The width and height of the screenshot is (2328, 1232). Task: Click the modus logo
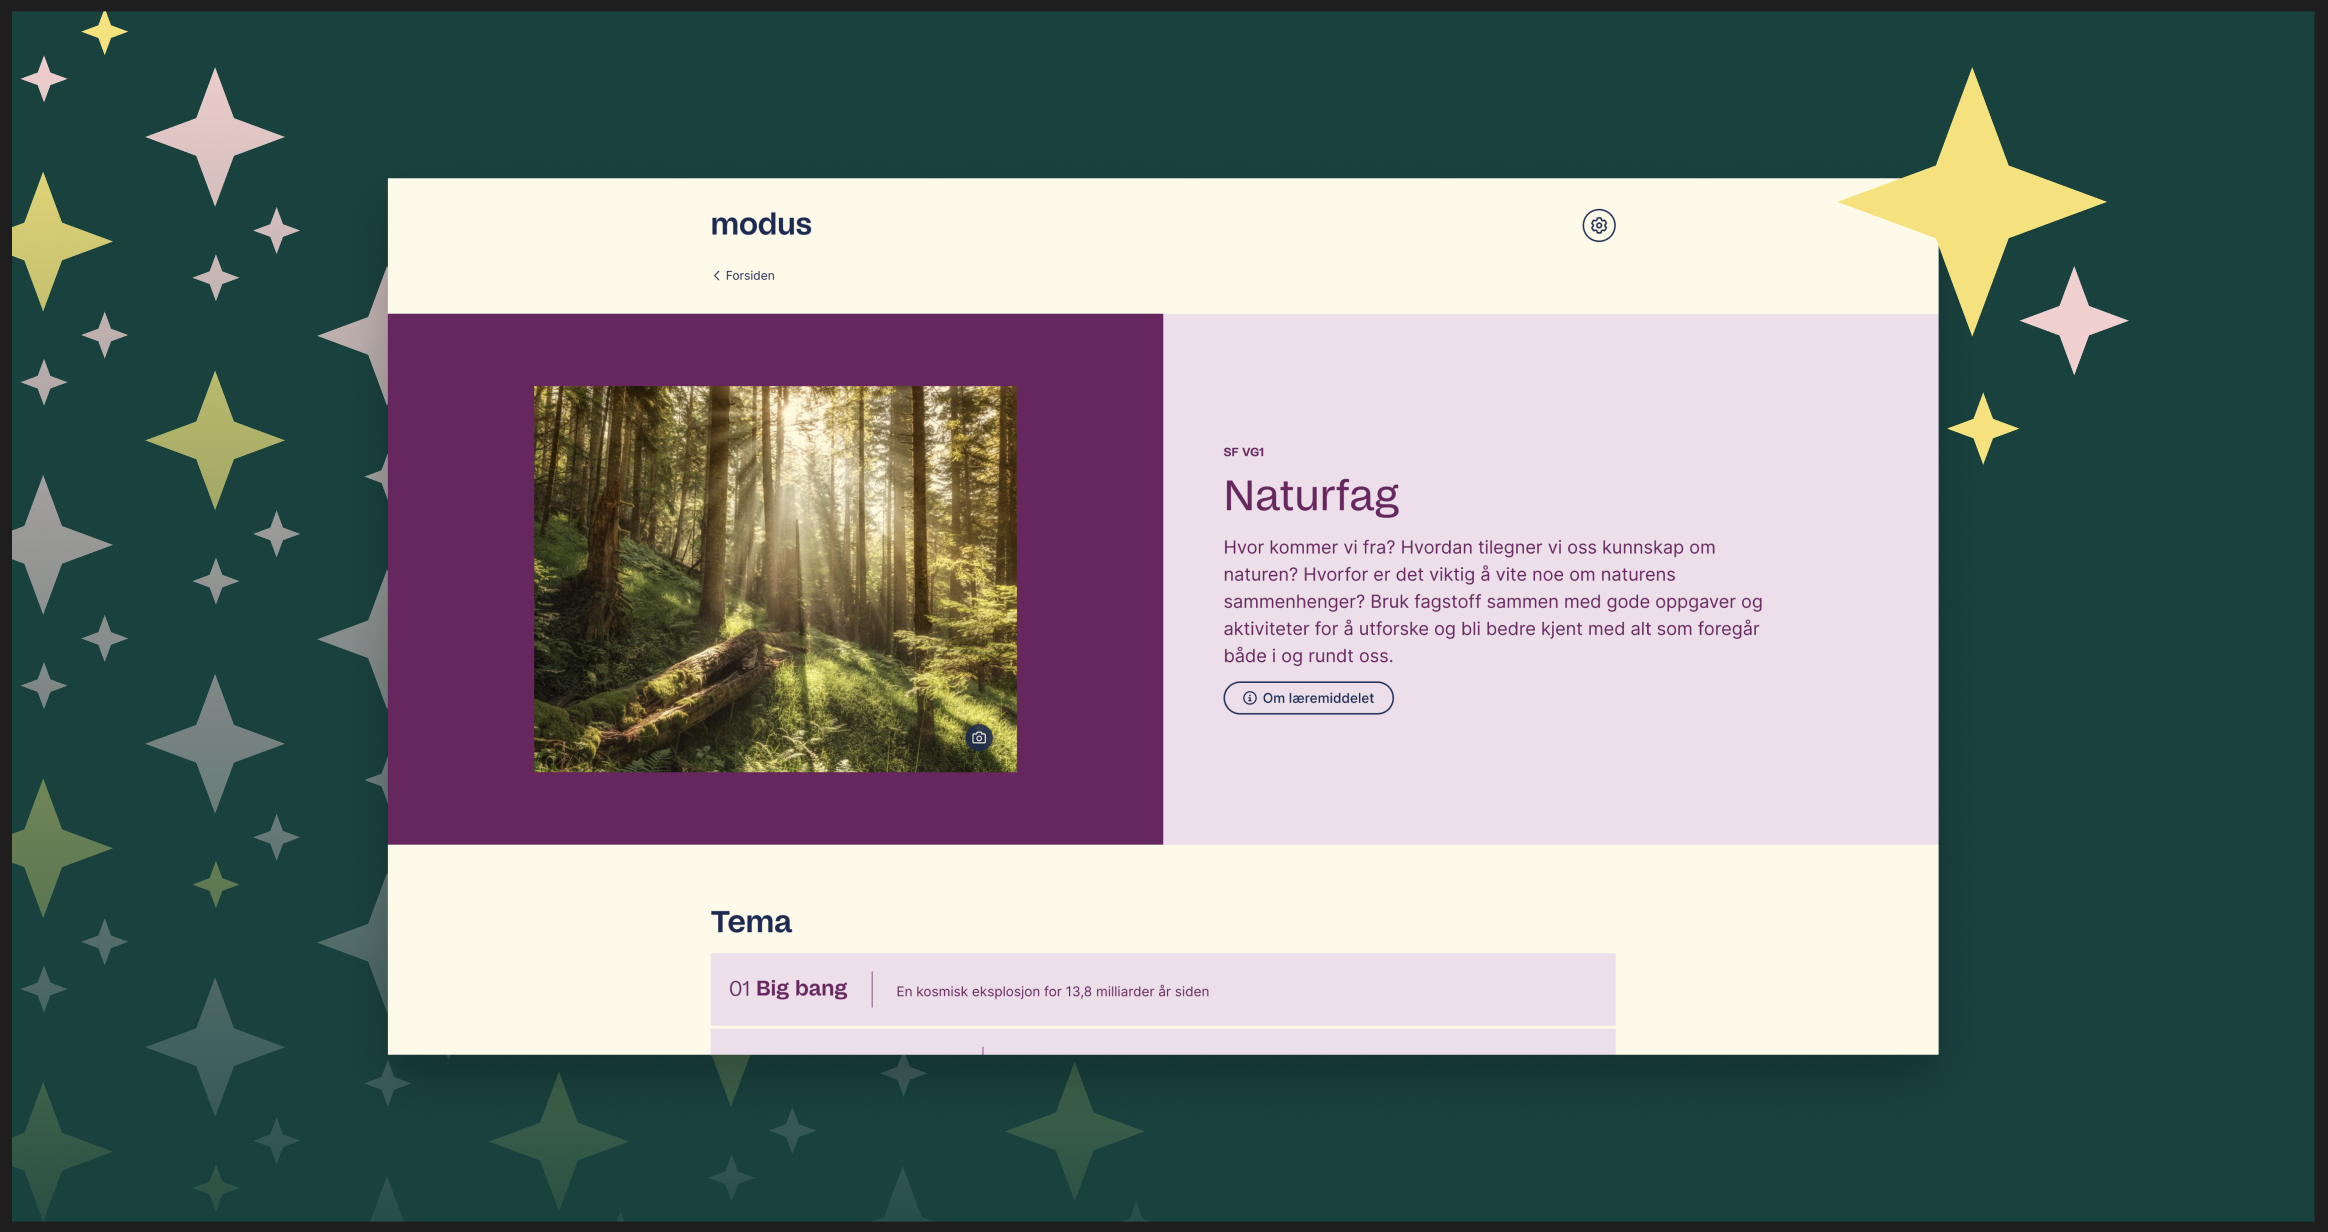(760, 224)
